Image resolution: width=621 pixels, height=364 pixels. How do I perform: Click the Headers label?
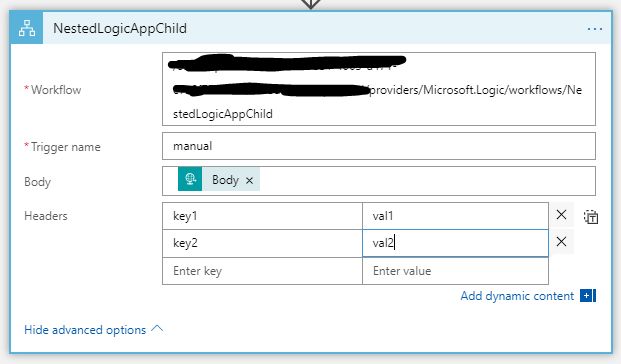tap(46, 216)
